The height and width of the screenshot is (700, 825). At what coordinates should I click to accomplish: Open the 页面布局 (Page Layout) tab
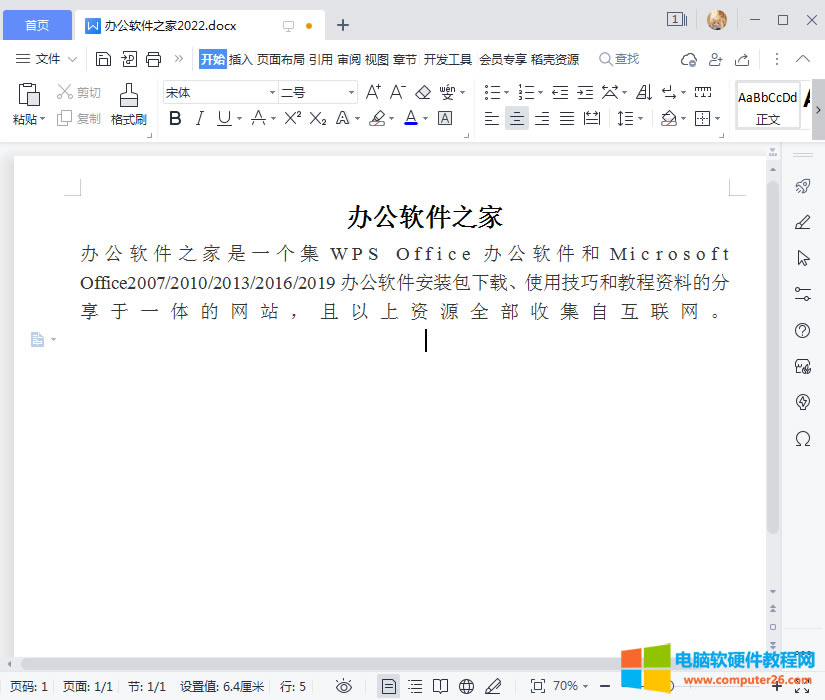[280, 59]
